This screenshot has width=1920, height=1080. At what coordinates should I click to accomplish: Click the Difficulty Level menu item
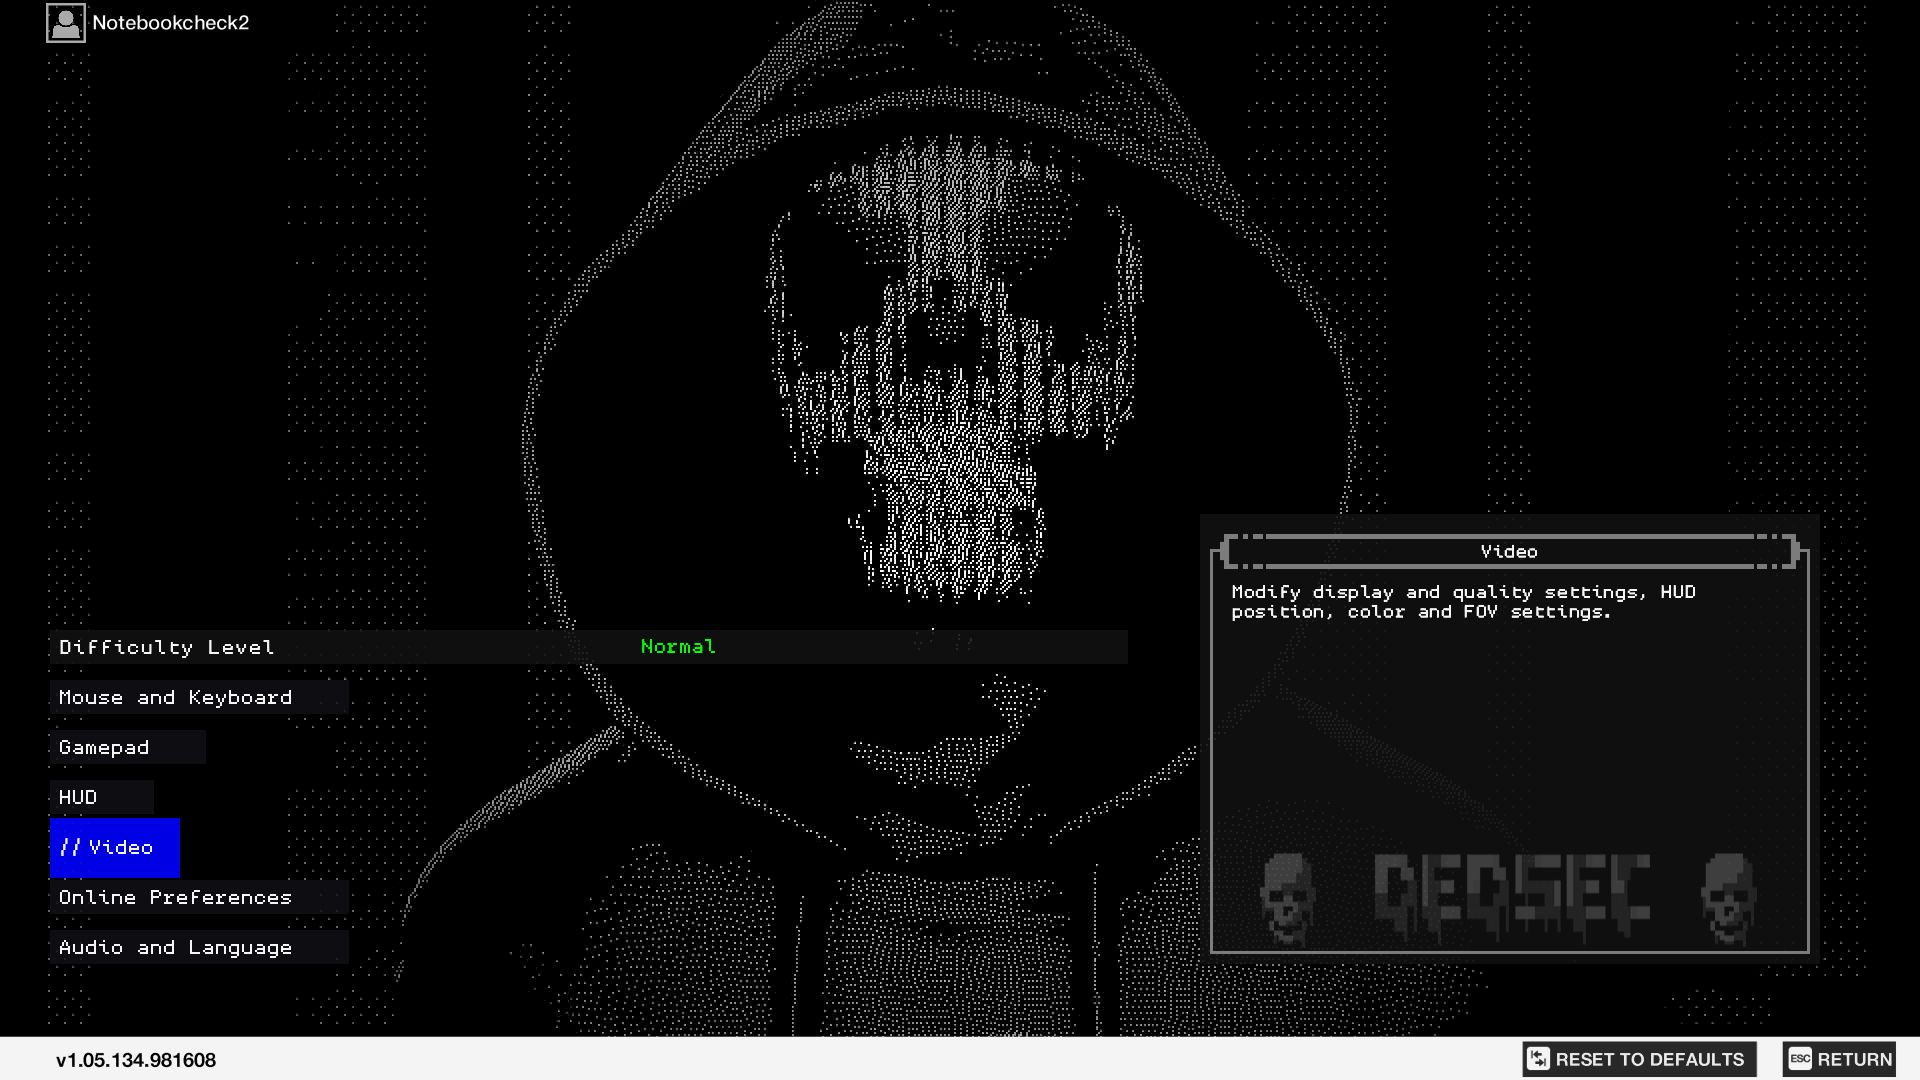pyautogui.click(x=166, y=647)
